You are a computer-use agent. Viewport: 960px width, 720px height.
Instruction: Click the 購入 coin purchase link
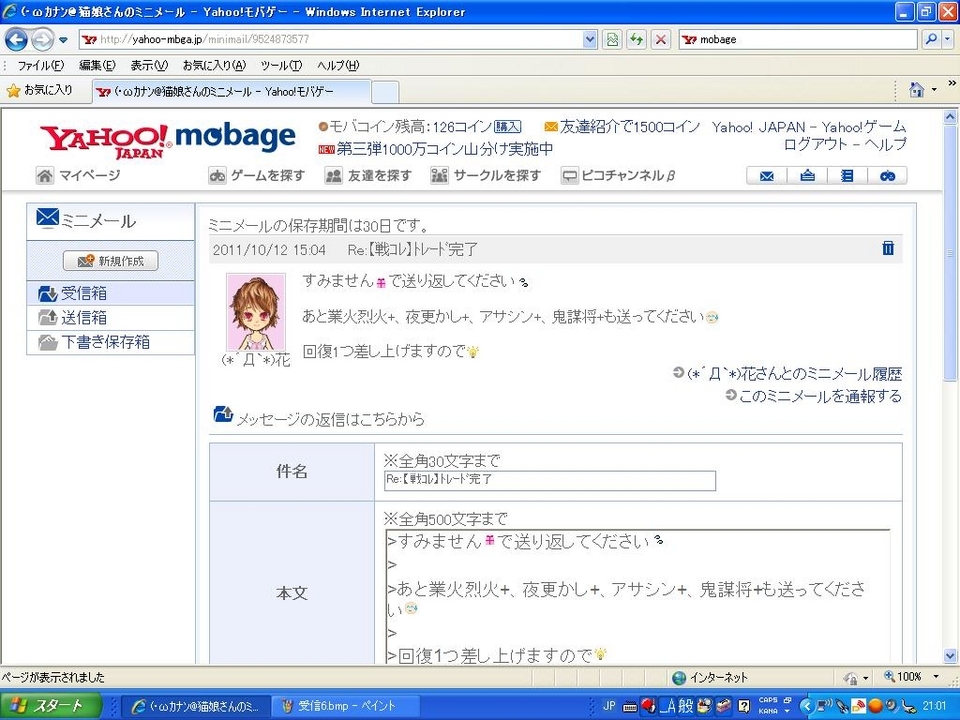click(x=508, y=127)
